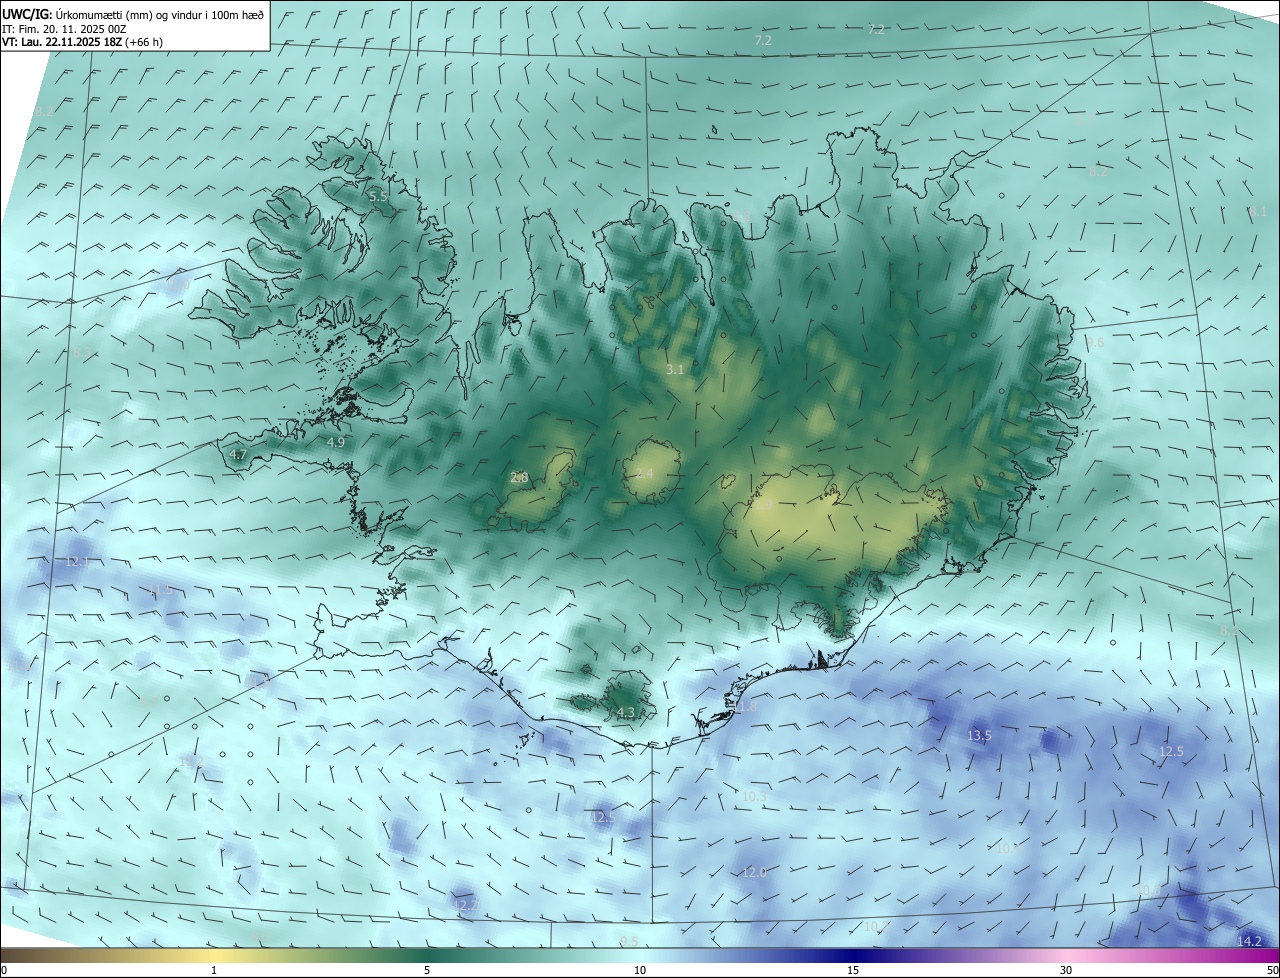1280x978 pixels.
Task: Click the 4.9 value on the peninsula
Action: tap(336, 442)
